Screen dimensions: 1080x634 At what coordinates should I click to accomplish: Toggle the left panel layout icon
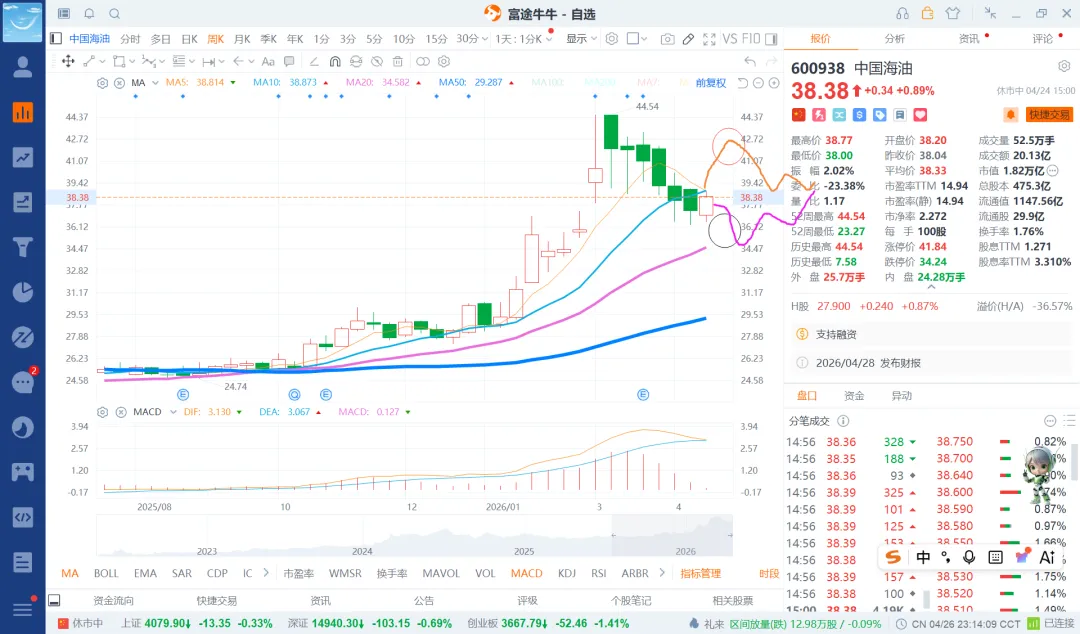coord(56,39)
